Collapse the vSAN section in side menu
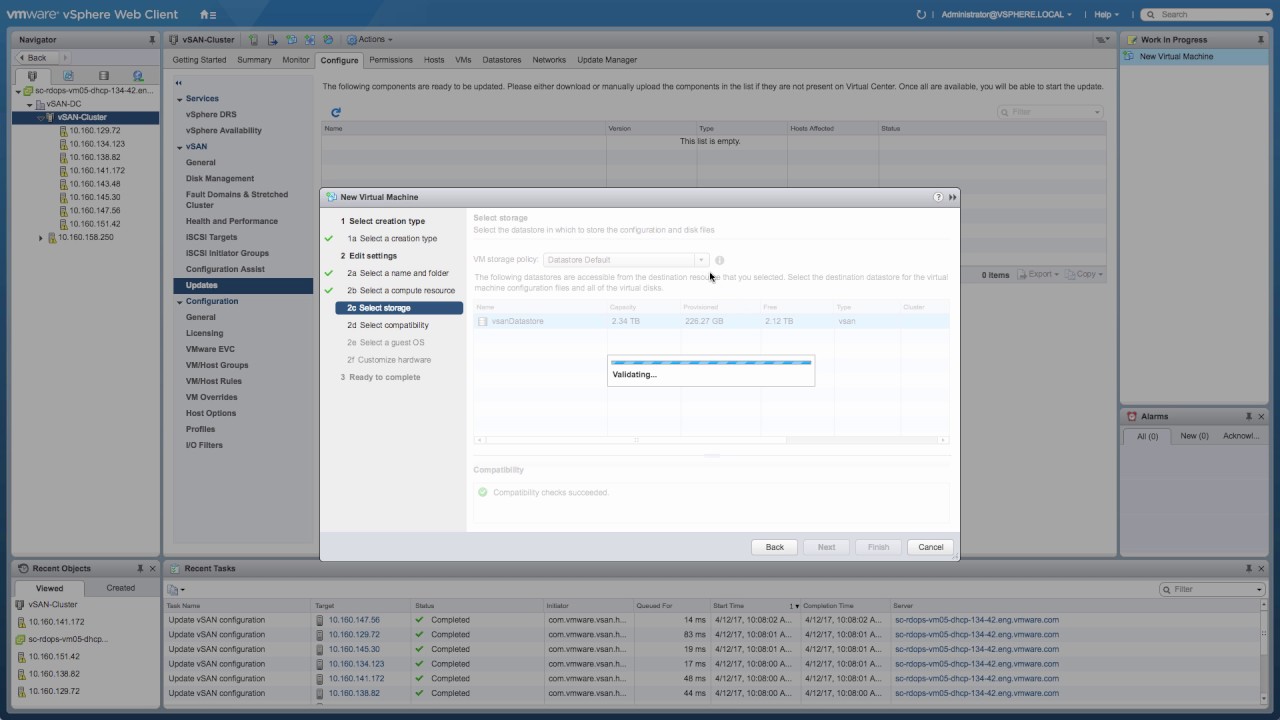 coord(180,147)
